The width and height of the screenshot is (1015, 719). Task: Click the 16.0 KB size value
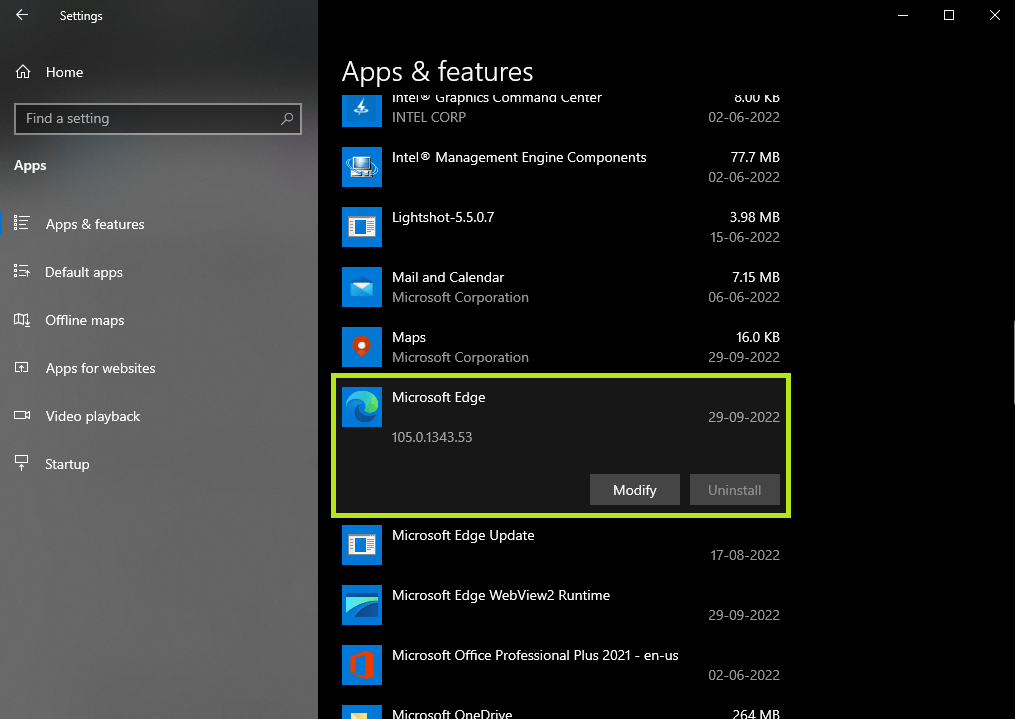(x=757, y=337)
